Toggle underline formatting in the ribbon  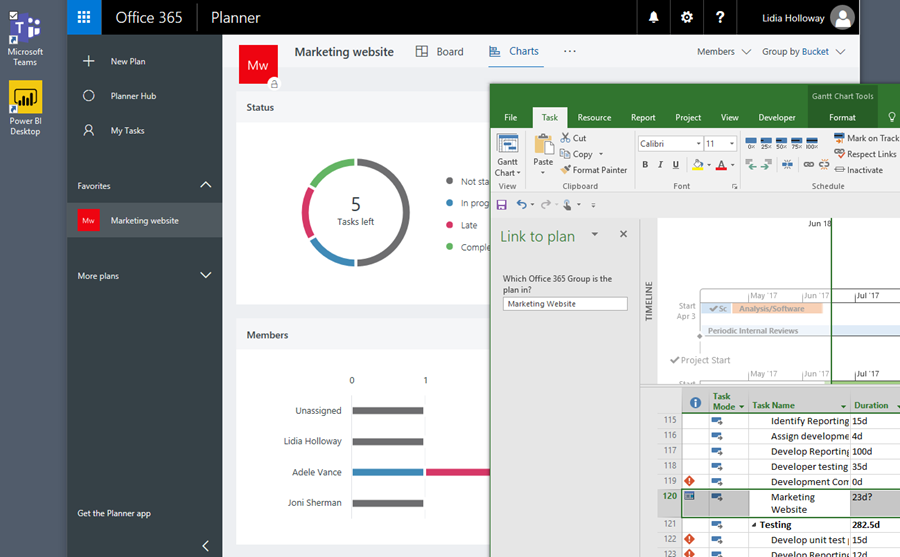coord(675,165)
